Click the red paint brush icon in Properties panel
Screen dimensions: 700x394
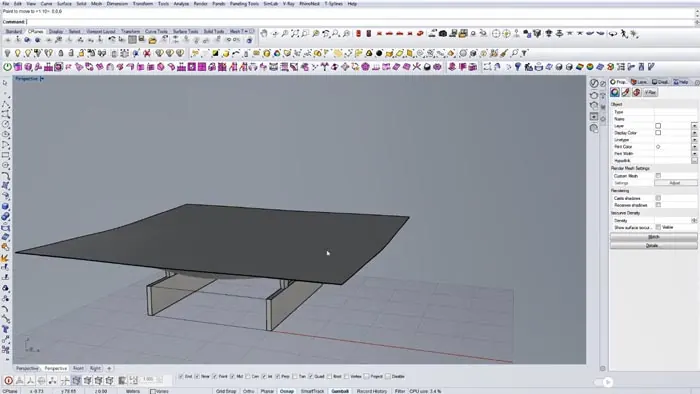[626, 92]
